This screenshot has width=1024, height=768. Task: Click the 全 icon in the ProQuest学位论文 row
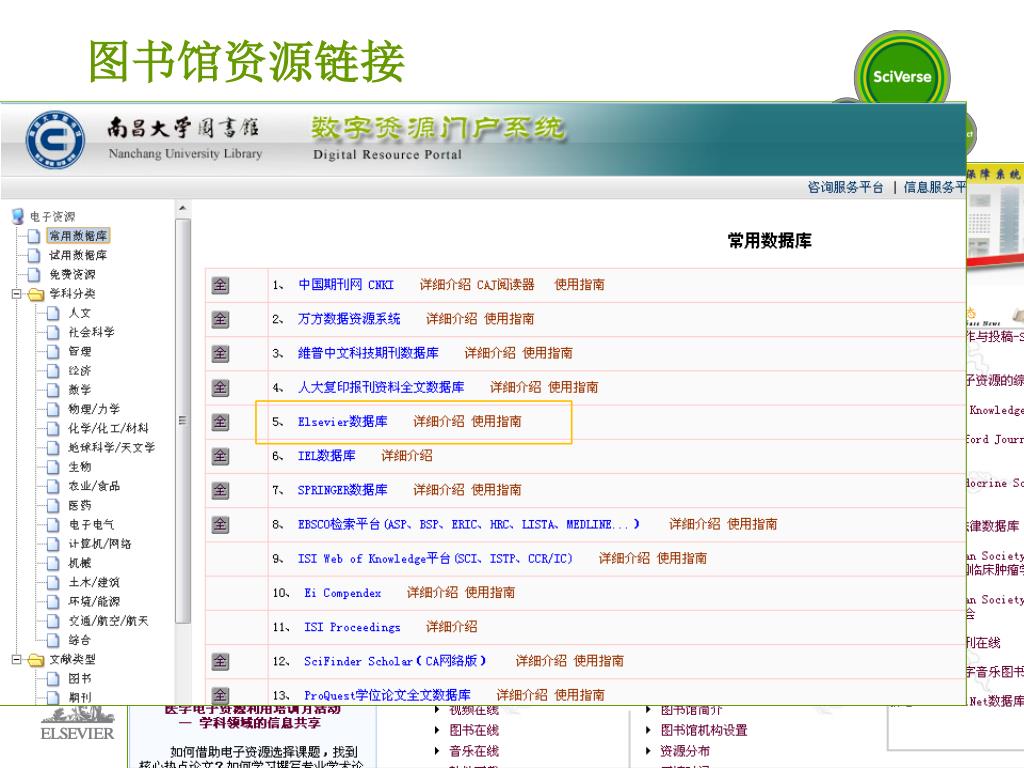coord(220,696)
